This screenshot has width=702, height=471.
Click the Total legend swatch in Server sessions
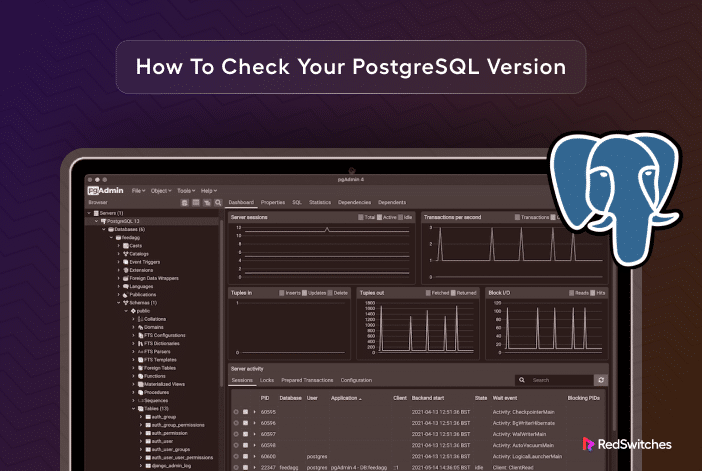(x=360, y=217)
